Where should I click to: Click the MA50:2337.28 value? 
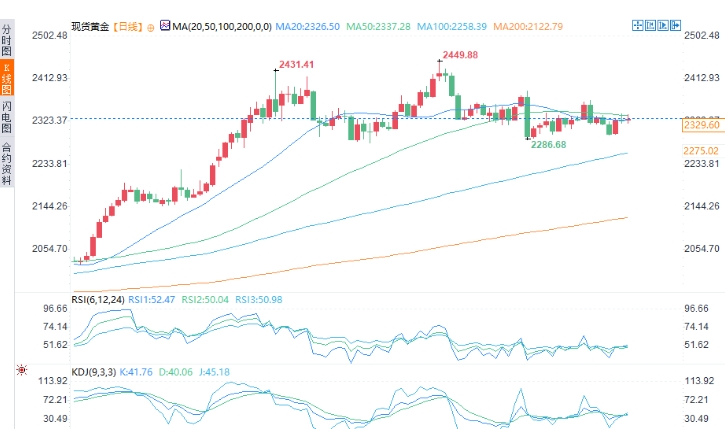click(x=378, y=27)
